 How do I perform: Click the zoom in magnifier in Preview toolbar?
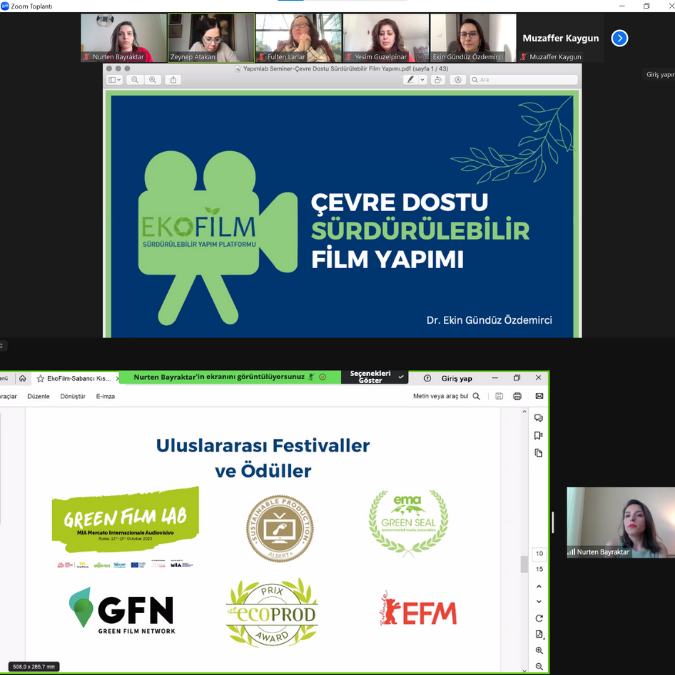152,80
